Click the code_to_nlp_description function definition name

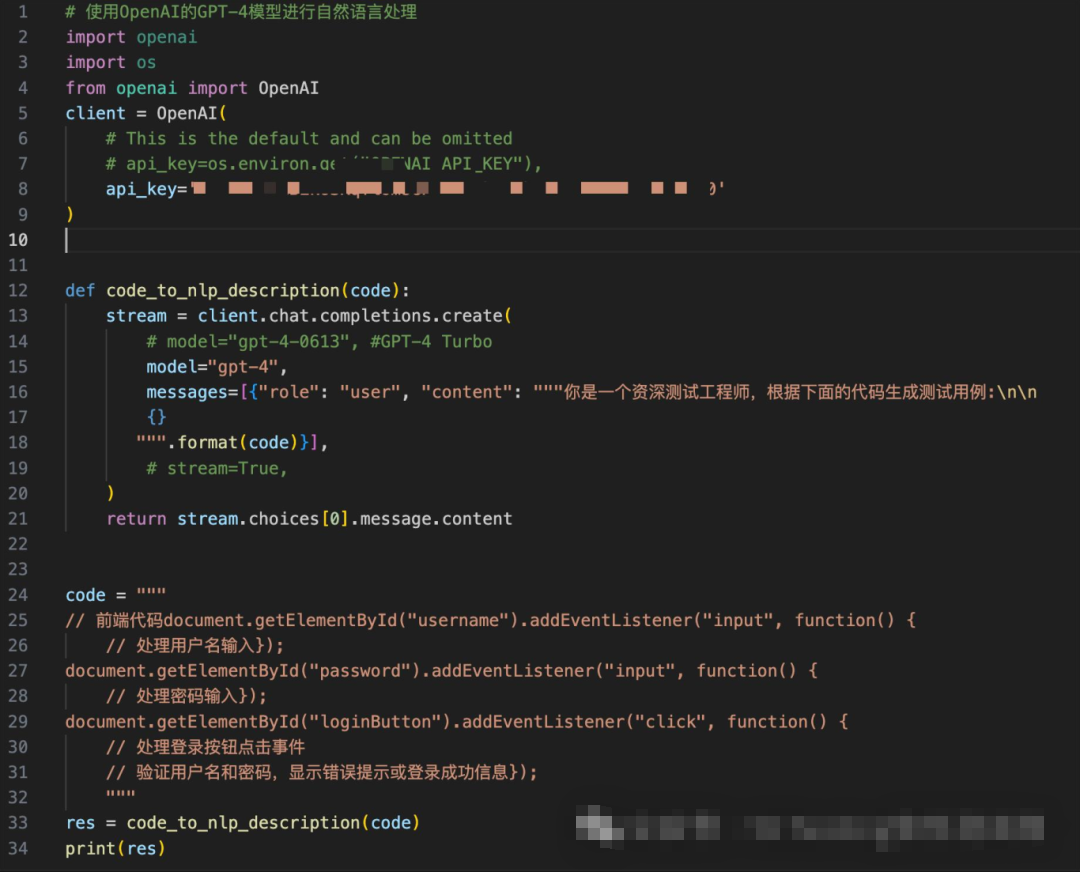coord(222,290)
